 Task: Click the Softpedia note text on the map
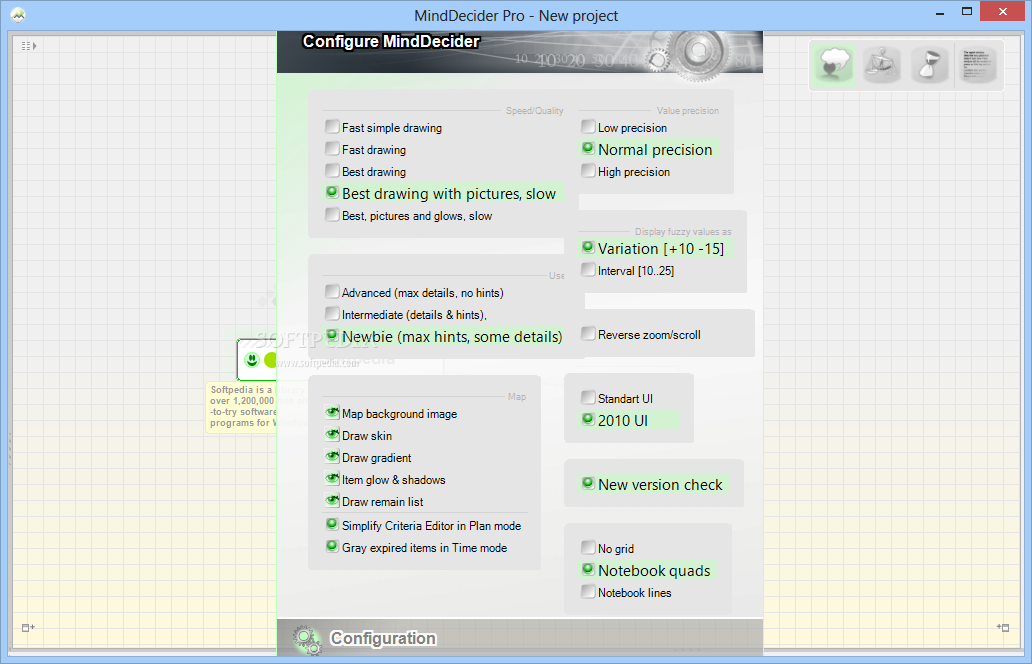pyautogui.click(x=242, y=406)
